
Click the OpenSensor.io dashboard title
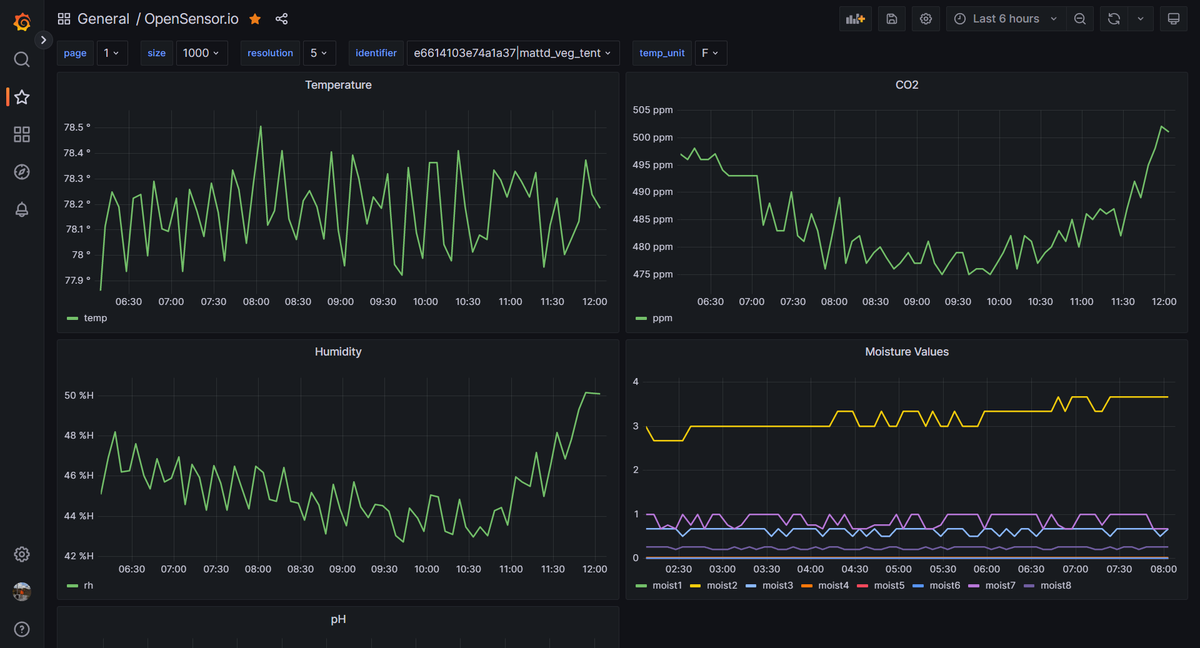click(x=191, y=19)
